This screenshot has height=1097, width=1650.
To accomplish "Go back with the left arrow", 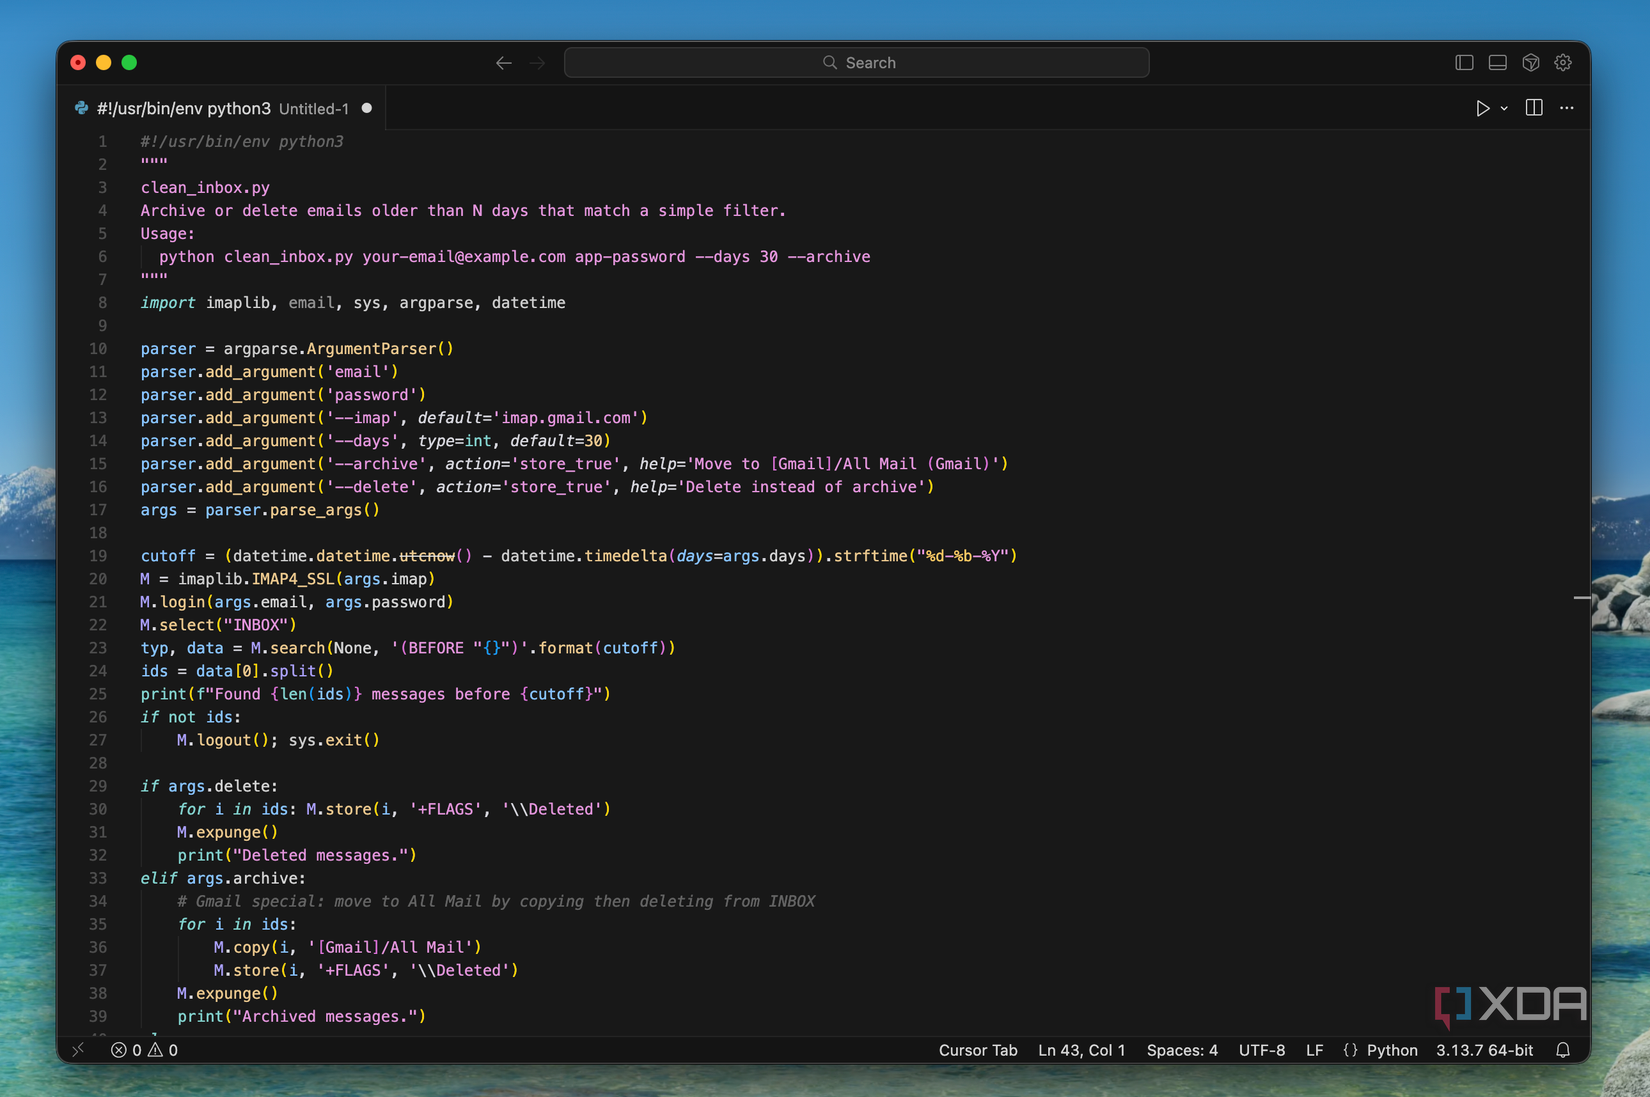I will pyautogui.click(x=504, y=63).
